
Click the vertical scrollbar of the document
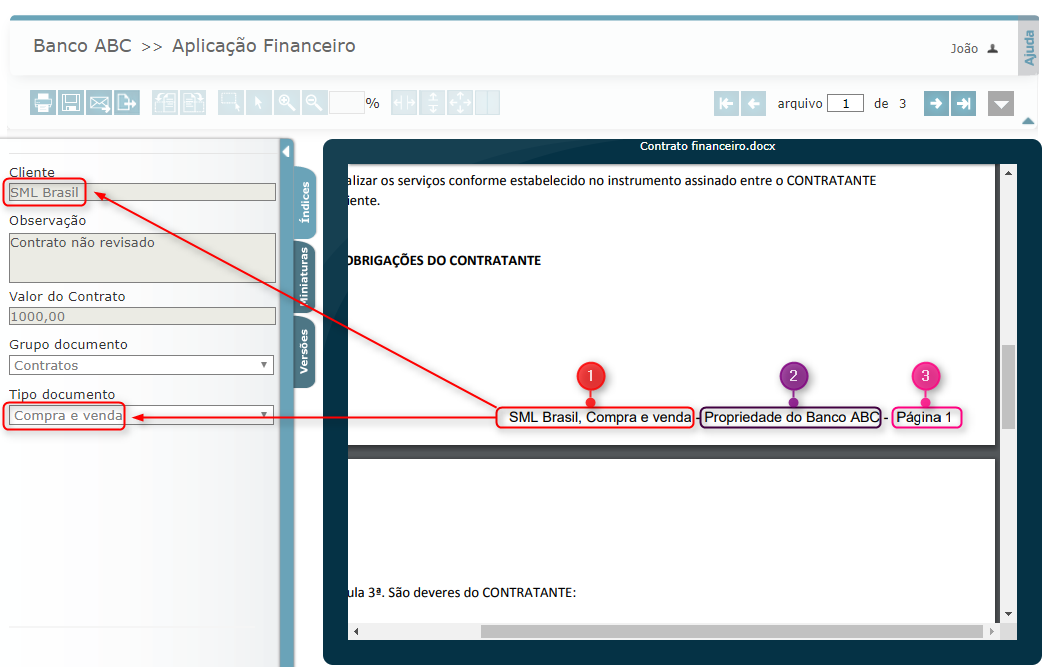[x=1008, y=386]
